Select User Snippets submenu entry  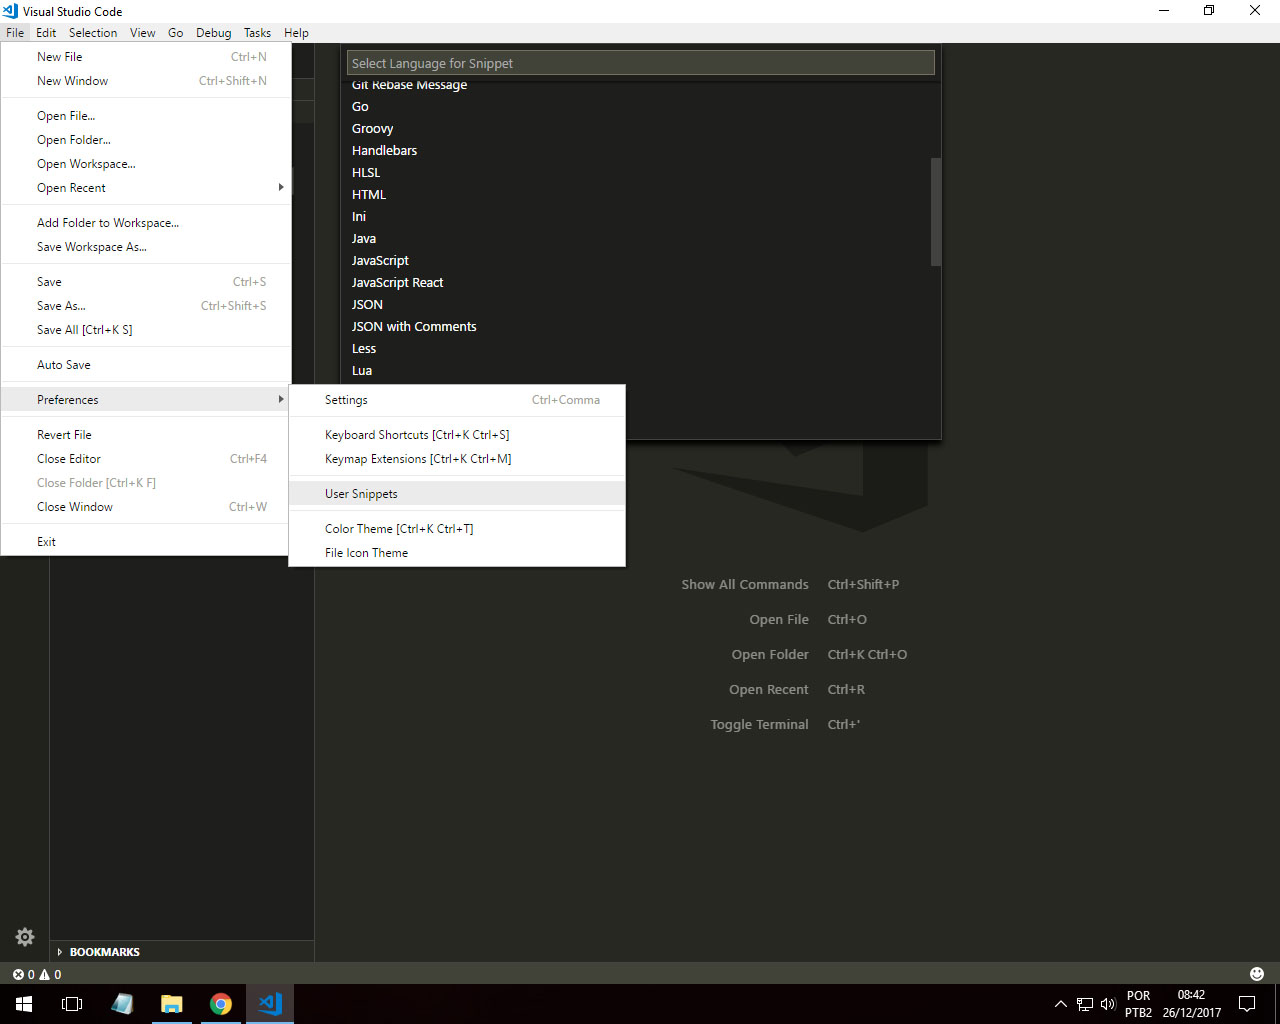[457, 494]
